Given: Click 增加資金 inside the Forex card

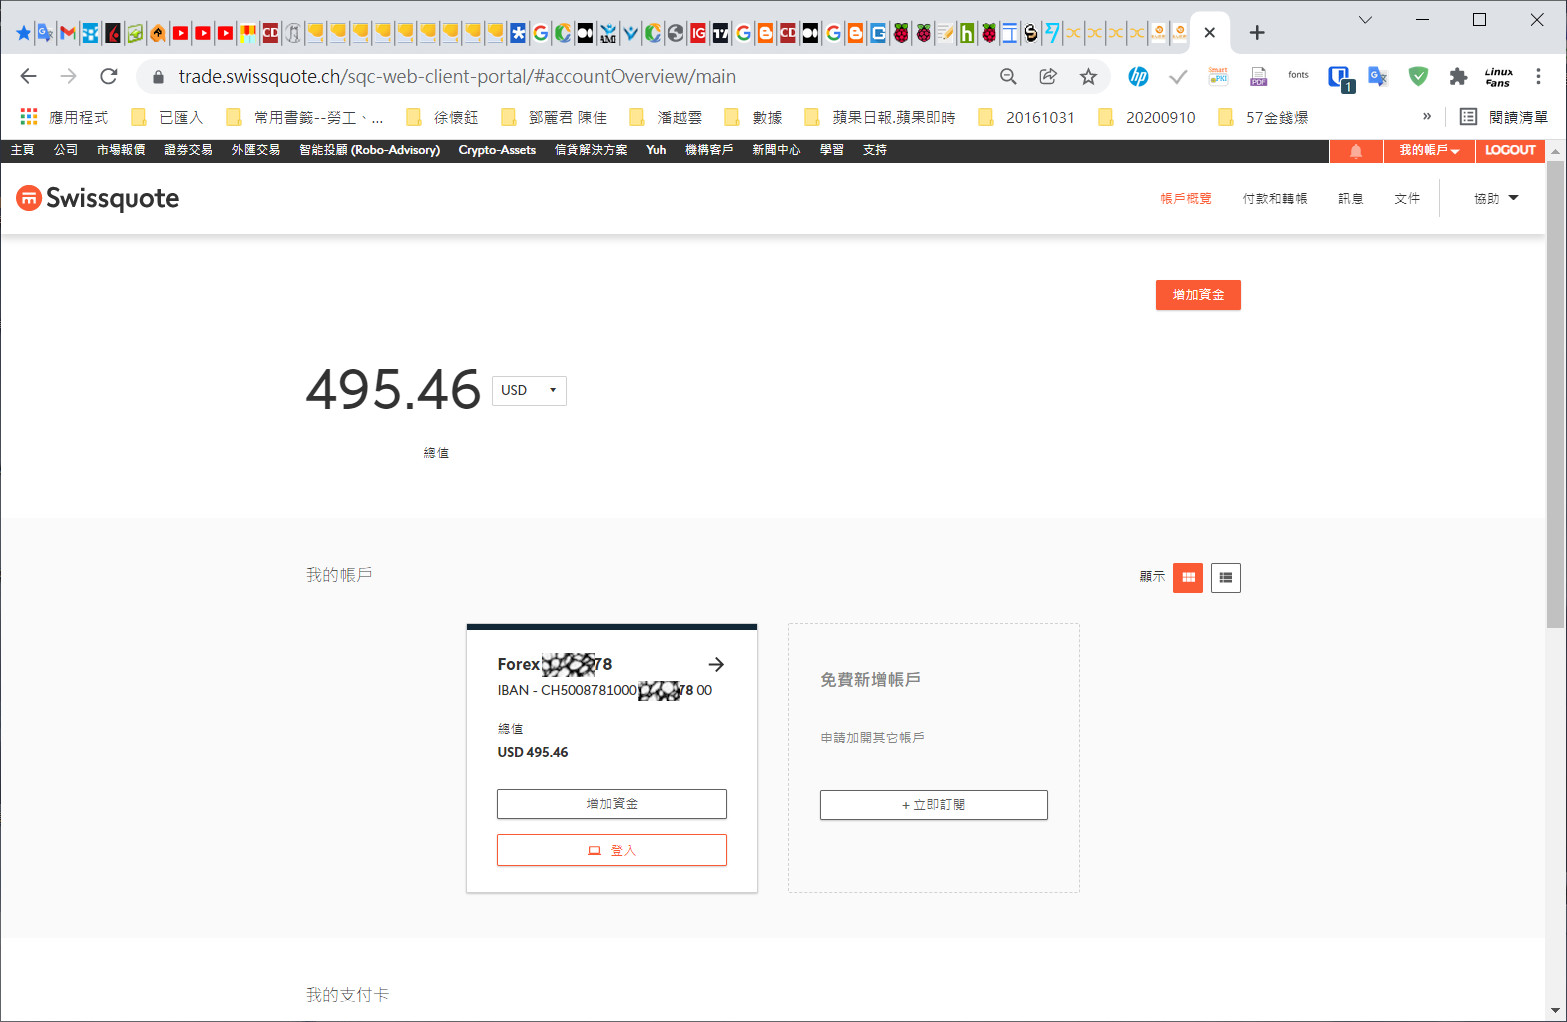Looking at the screenshot, I should [612, 804].
